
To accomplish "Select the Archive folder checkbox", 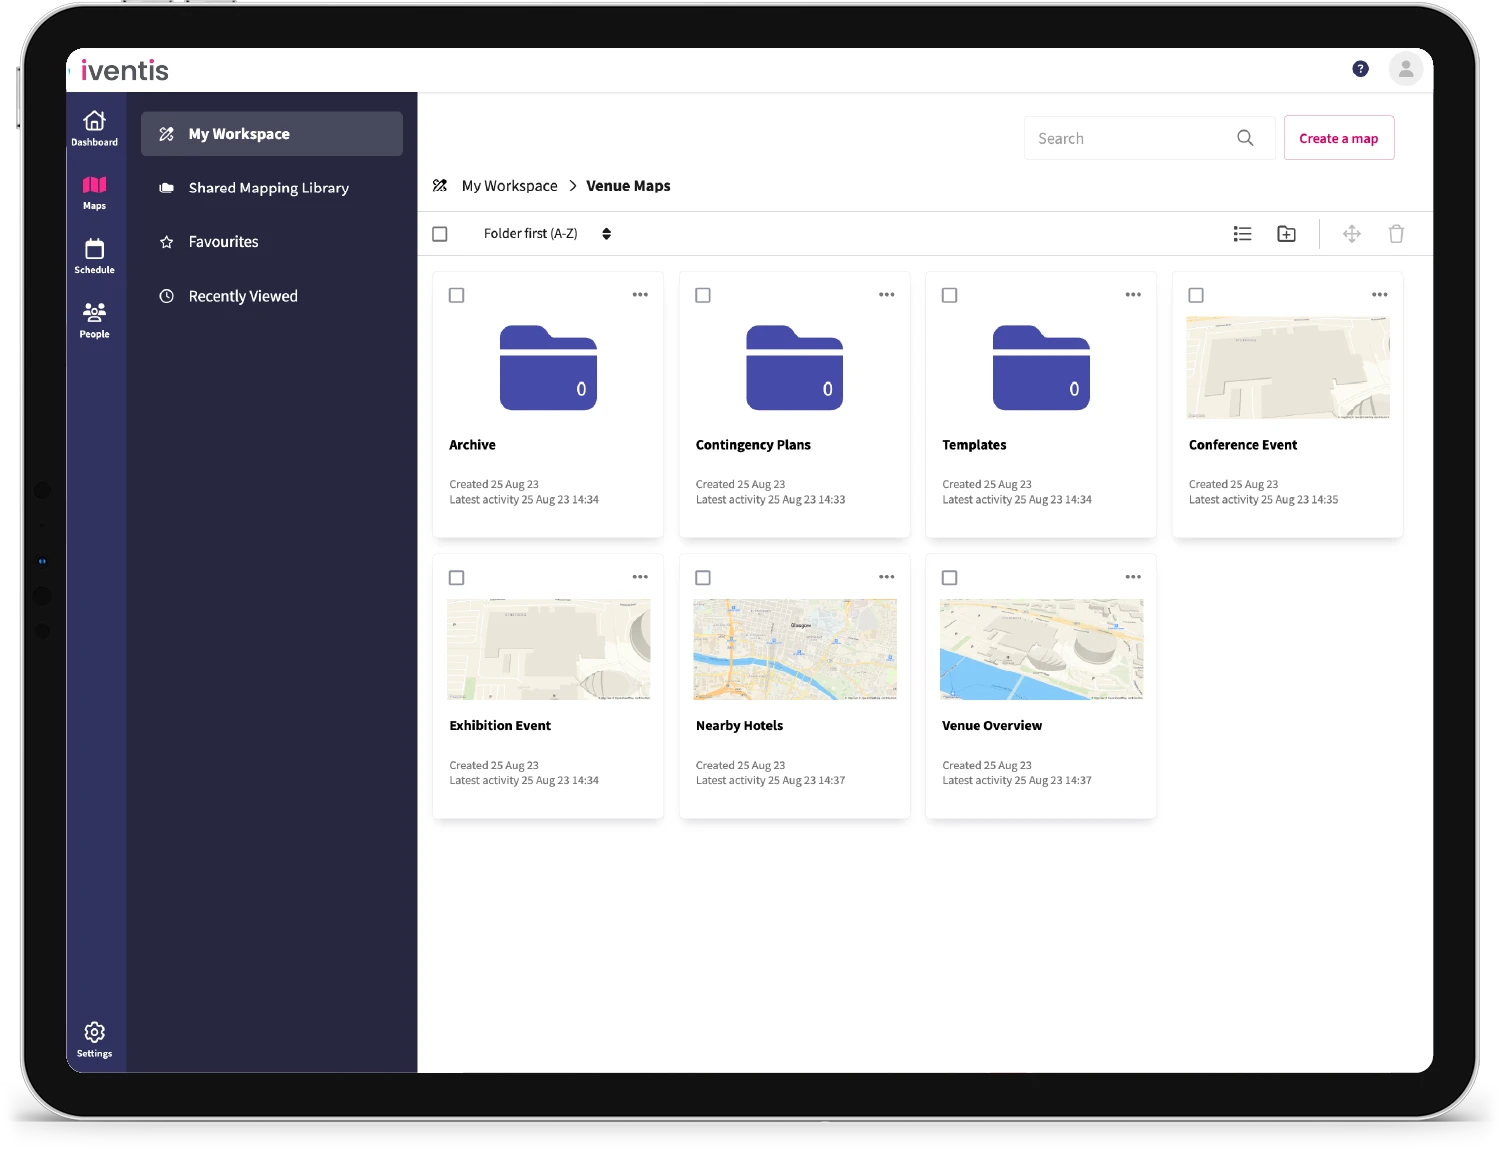I will coord(457,295).
